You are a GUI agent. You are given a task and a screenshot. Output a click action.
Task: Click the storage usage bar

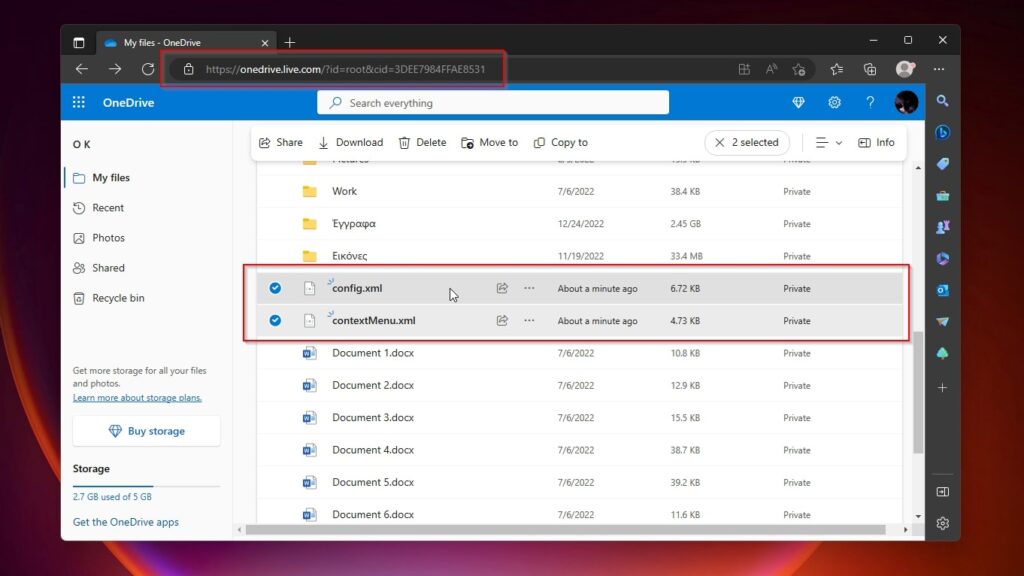click(x=146, y=486)
